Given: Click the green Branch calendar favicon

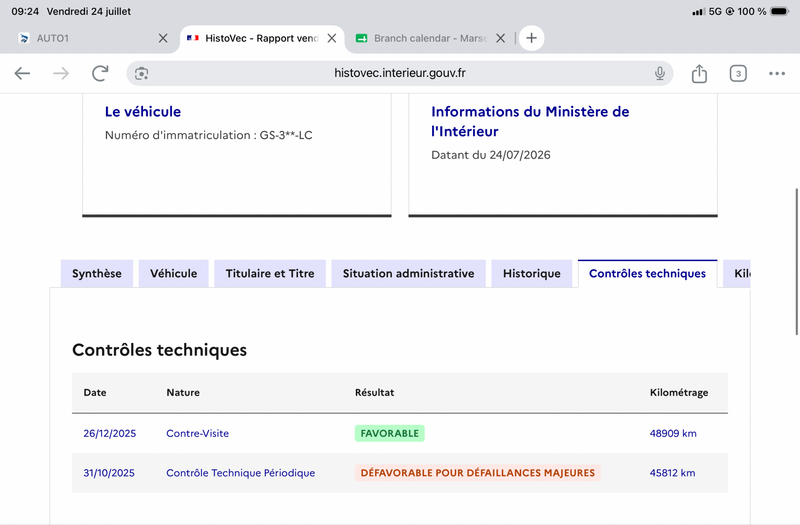Looking at the screenshot, I should click(x=362, y=38).
